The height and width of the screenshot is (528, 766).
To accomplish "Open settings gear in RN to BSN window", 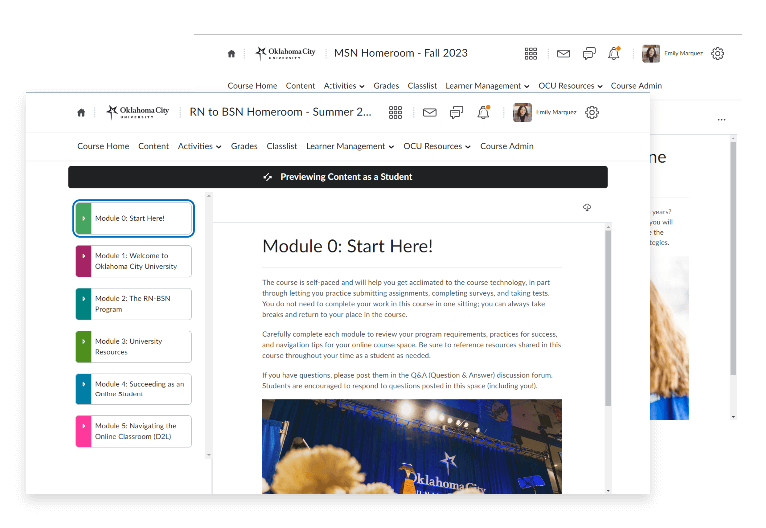I will pyautogui.click(x=592, y=112).
